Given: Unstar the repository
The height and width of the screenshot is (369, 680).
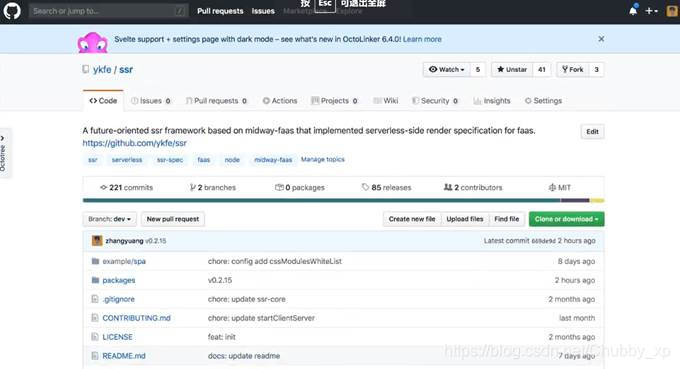Looking at the screenshot, I should pyautogui.click(x=512, y=69).
